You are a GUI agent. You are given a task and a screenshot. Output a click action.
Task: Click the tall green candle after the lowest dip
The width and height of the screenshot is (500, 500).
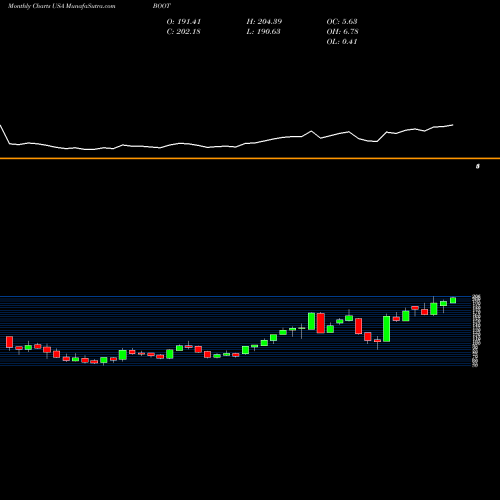click(x=387, y=329)
